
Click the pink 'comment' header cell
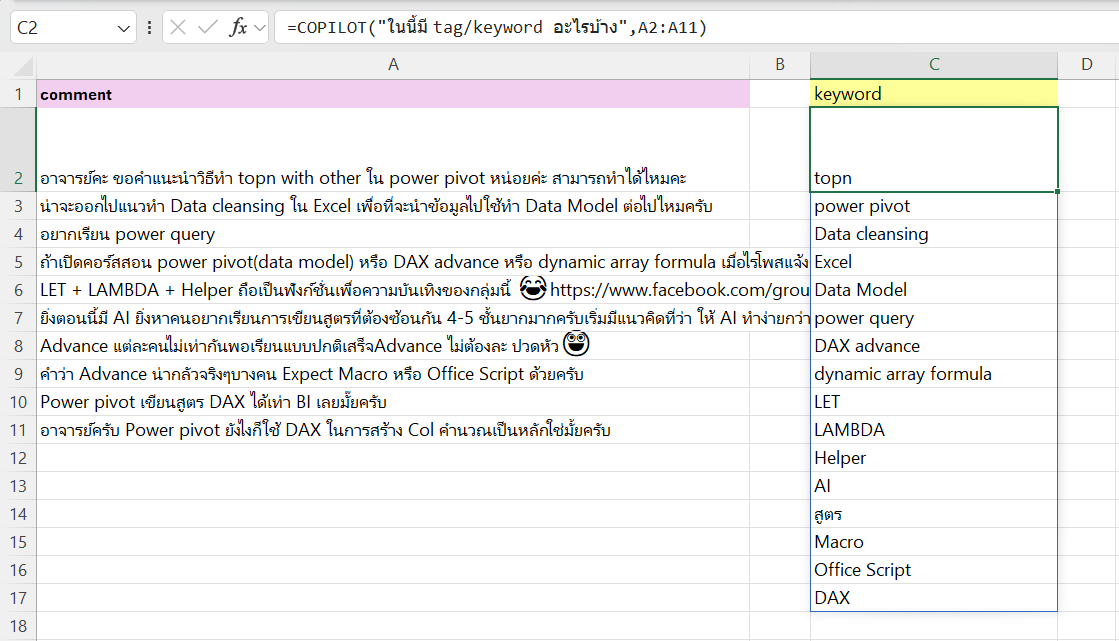click(393, 94)
